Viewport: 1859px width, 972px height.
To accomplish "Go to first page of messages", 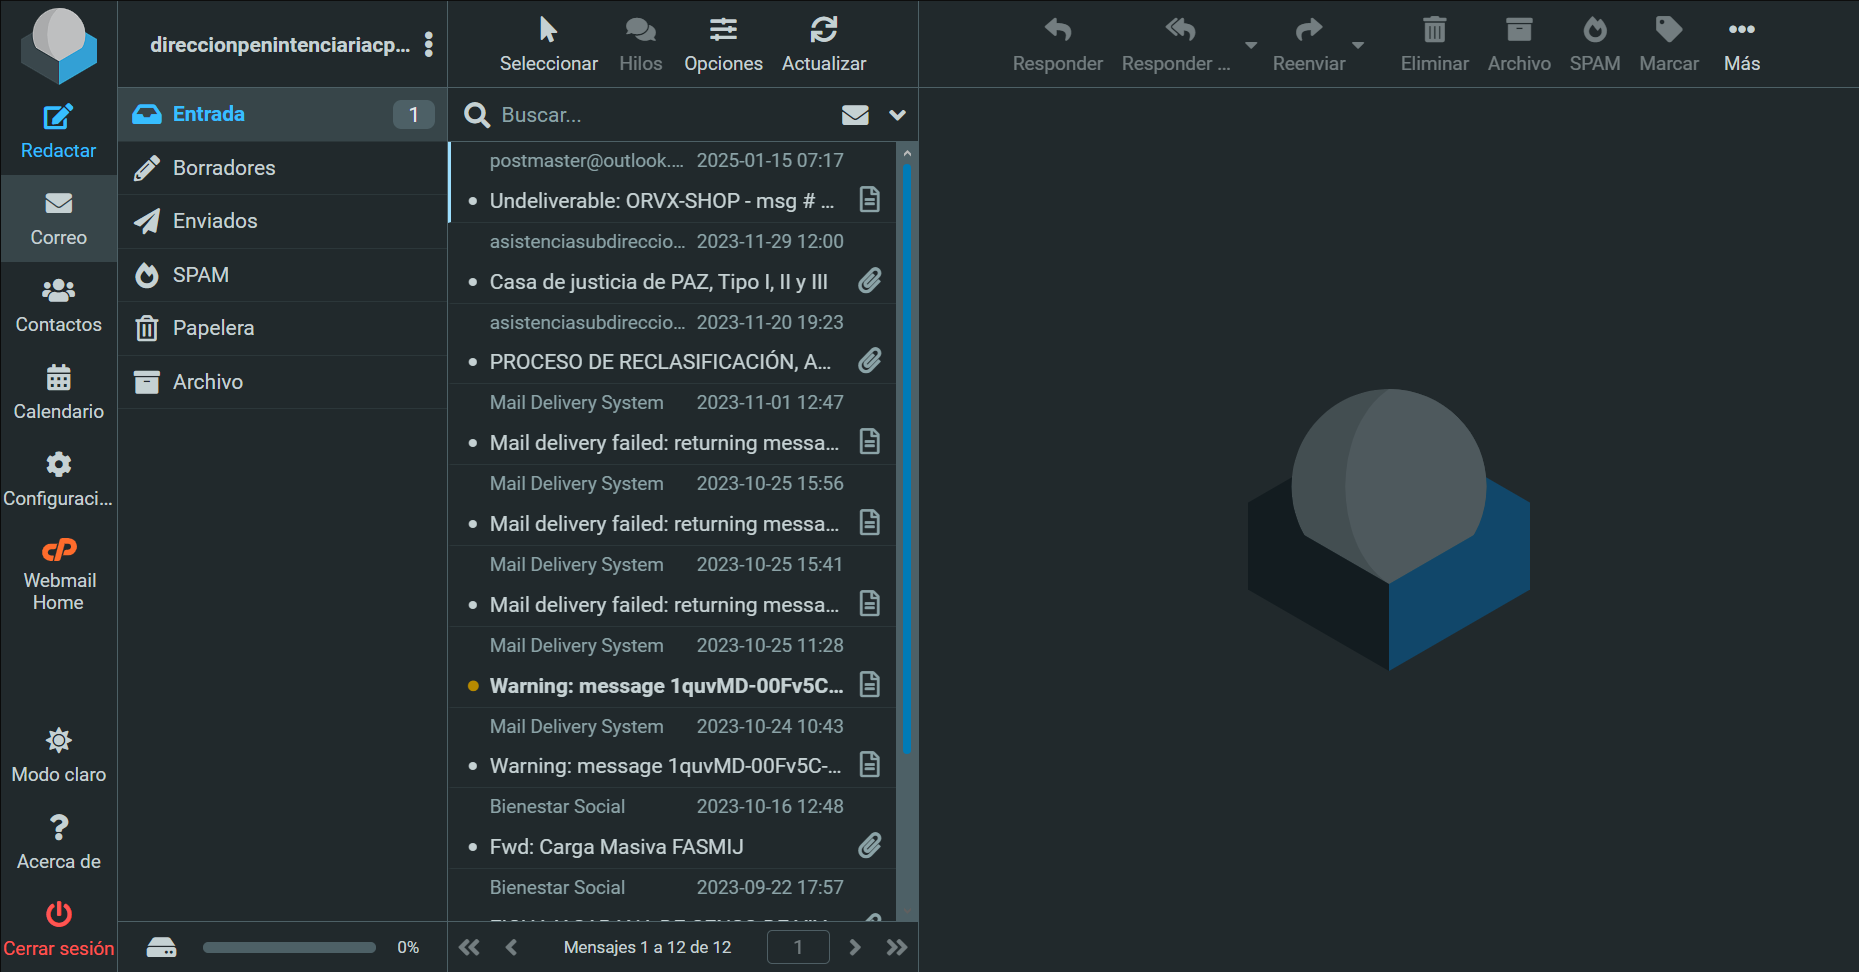I will [469, 947].
